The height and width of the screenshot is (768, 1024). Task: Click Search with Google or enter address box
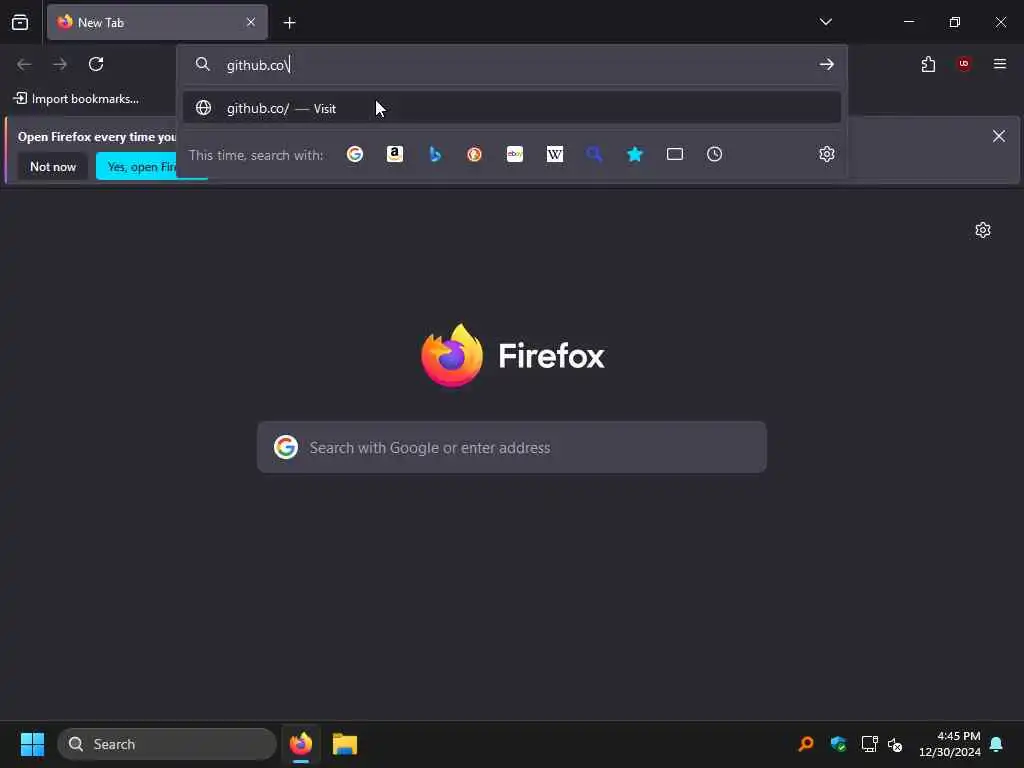point(512,447)
